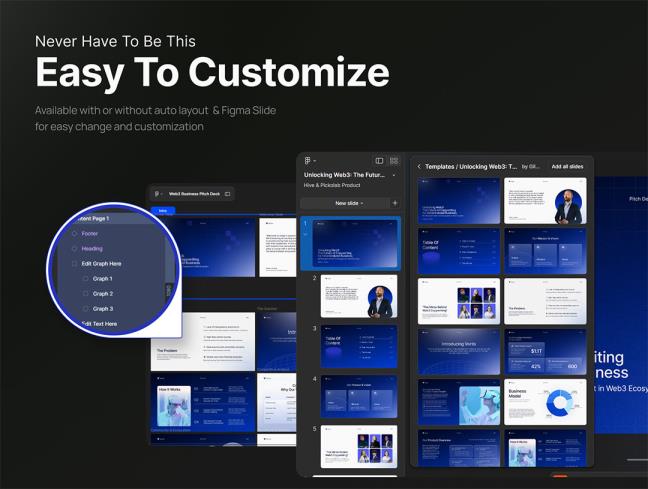This screenshot has width=648, height=489.
Task: Select the blue Intro section tab
Action: coord(163,210)
